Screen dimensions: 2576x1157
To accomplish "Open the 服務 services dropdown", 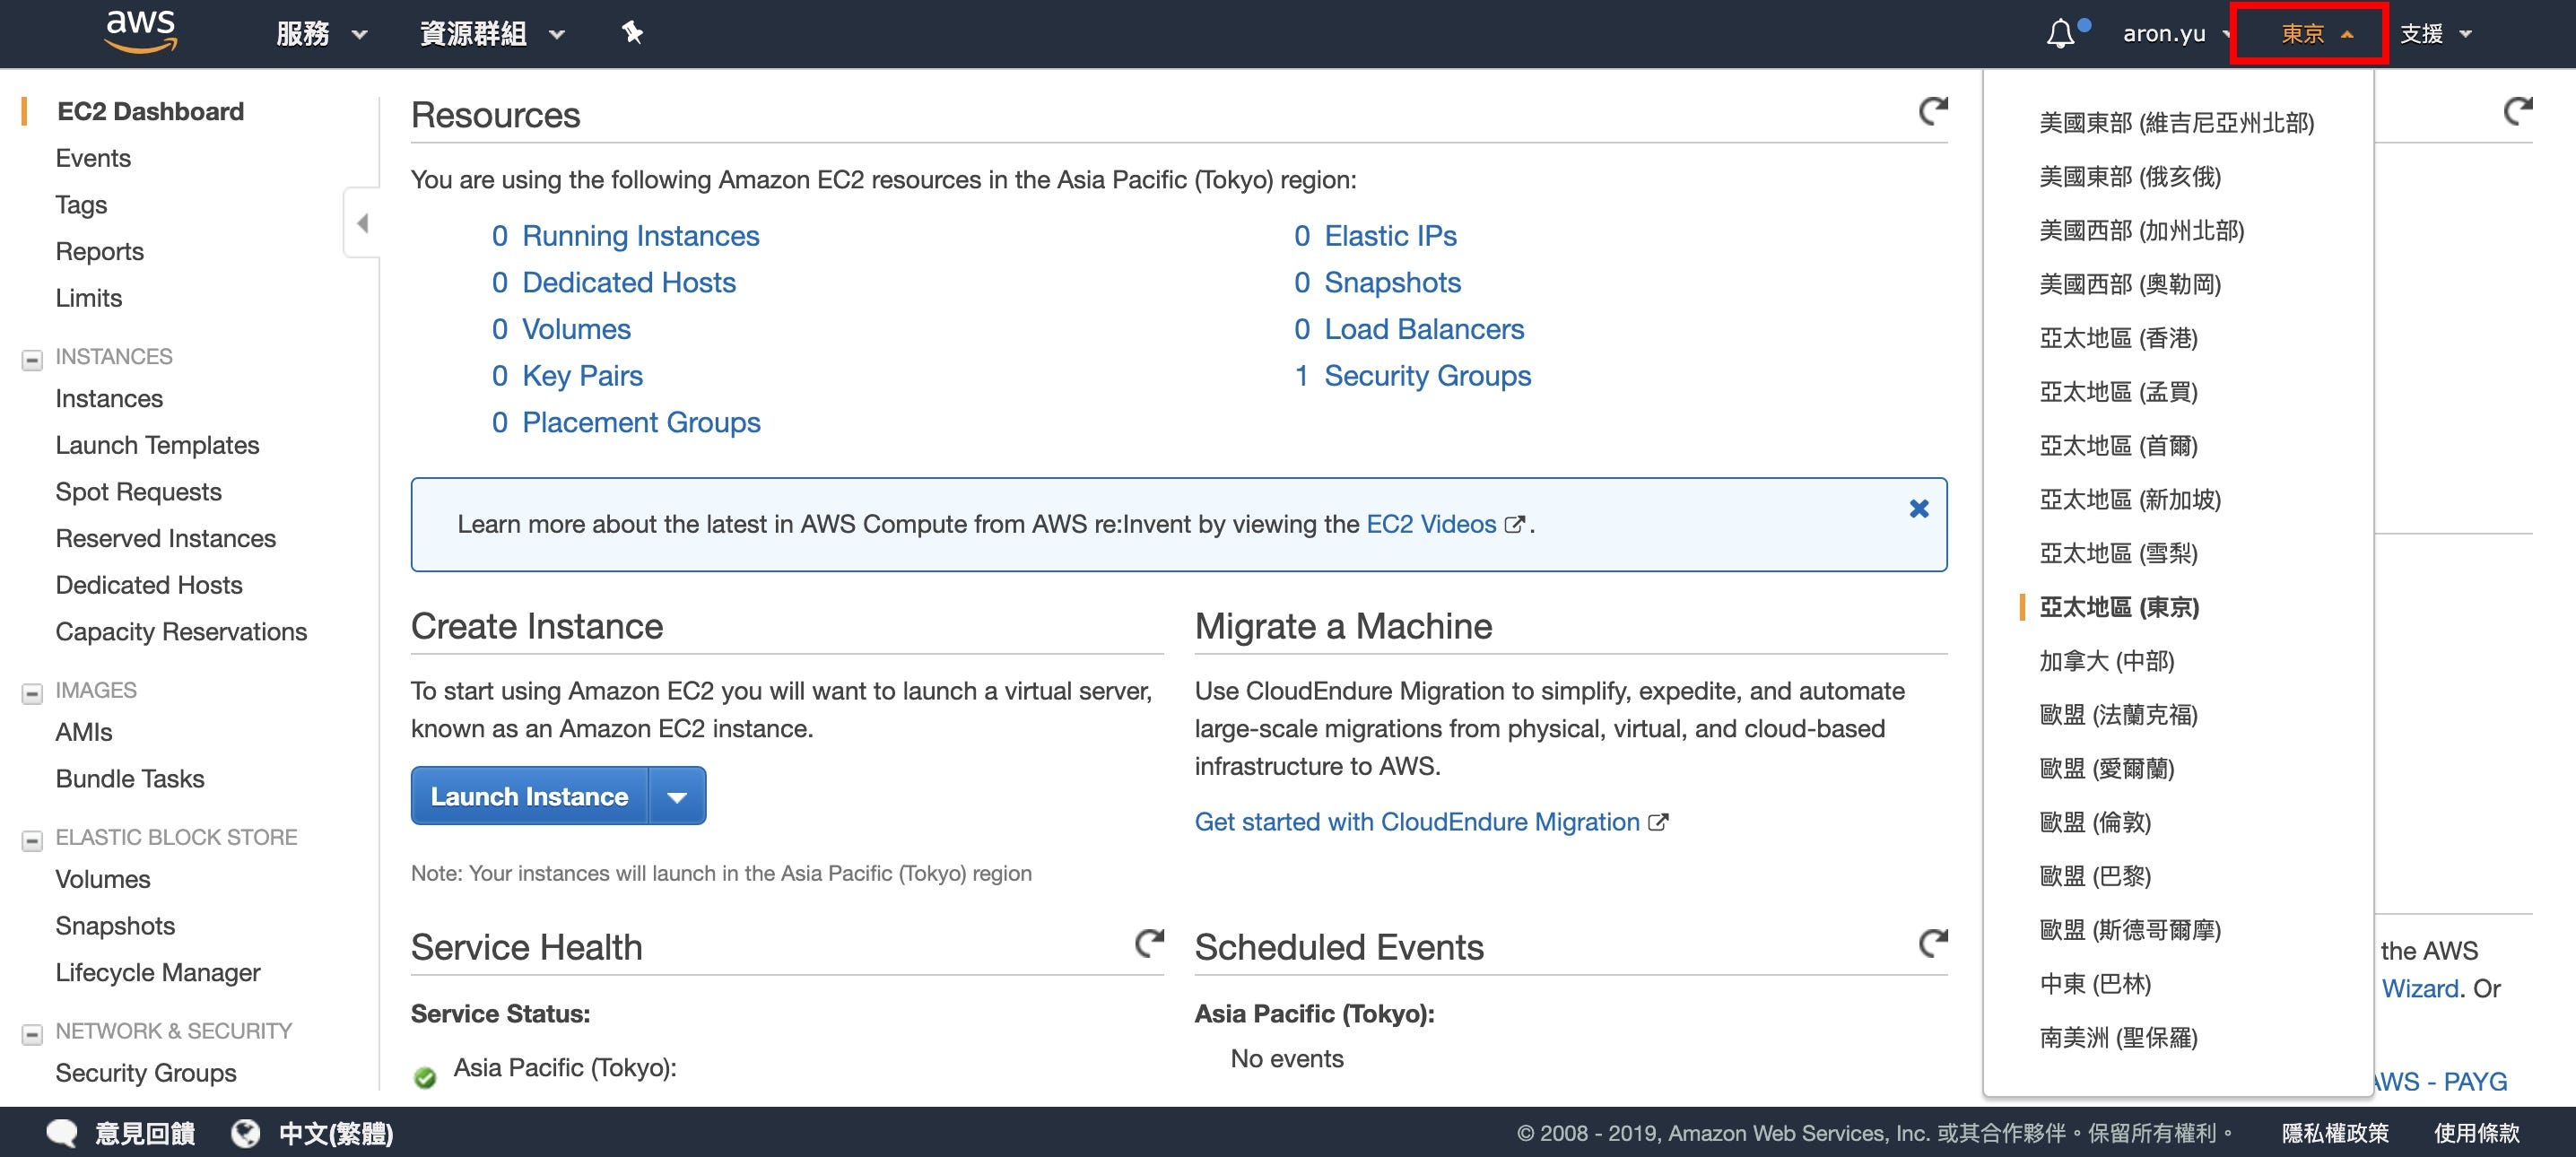I will (x=322, y=34).
